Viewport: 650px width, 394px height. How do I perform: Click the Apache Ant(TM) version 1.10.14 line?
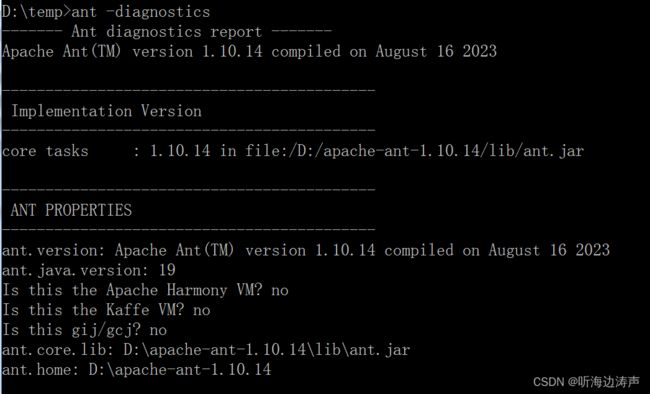[249, 51]
